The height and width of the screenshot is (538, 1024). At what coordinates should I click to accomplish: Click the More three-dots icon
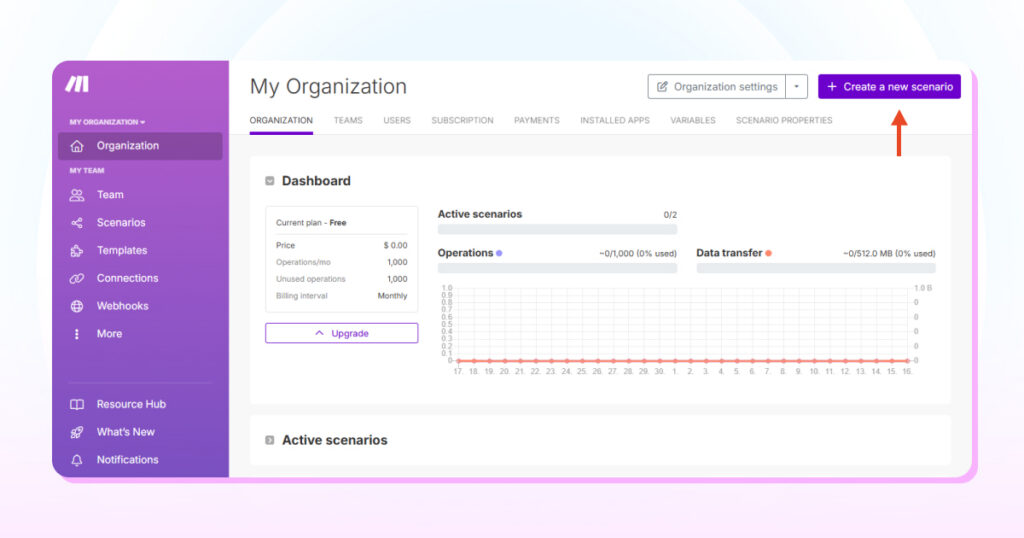coord(77,334)
